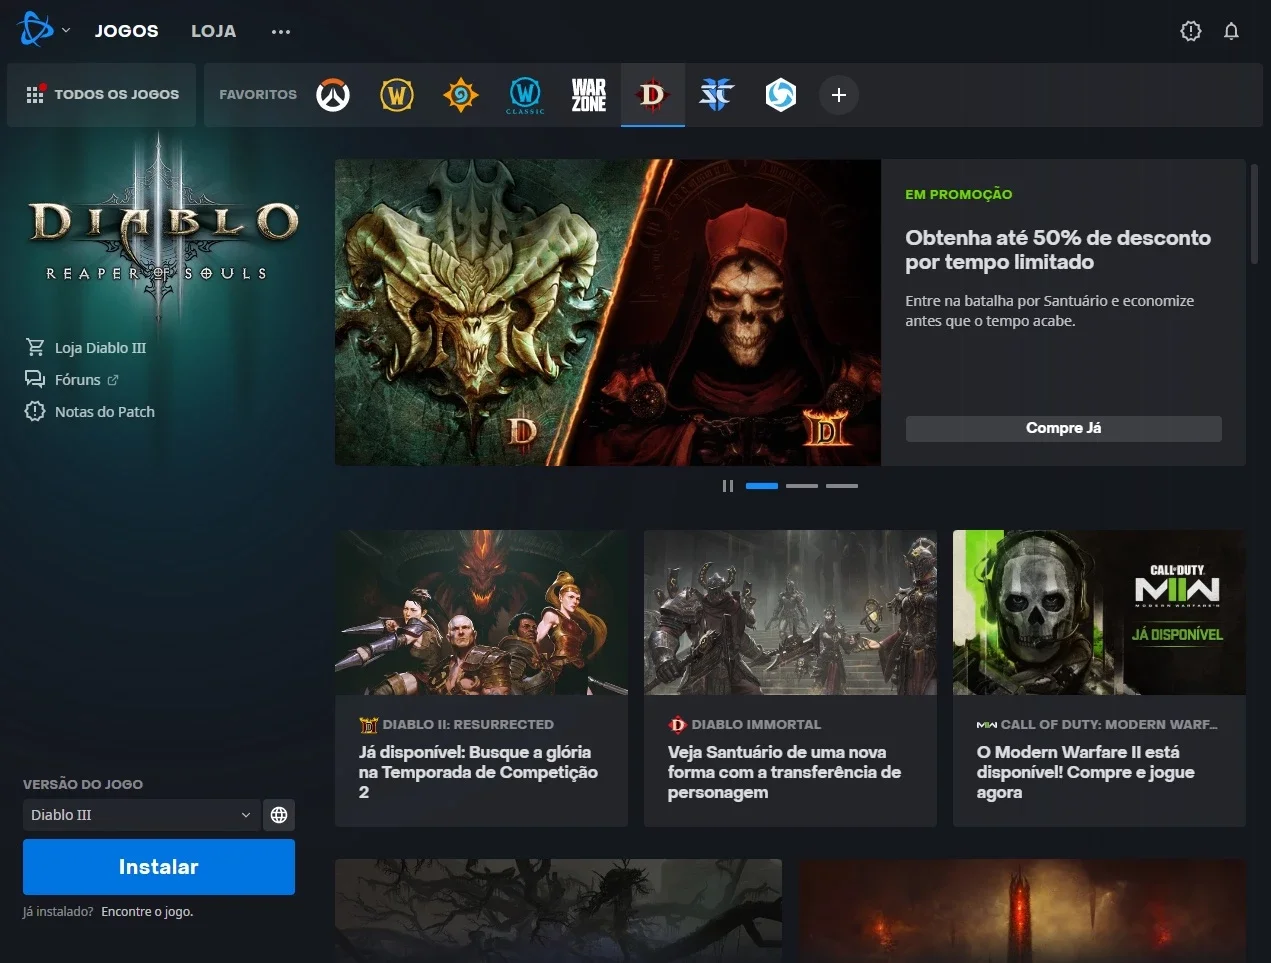This screenshot has height=963, width=1271.
Task: Select the Diablo favorite tab icon
Action: point(653,95)
